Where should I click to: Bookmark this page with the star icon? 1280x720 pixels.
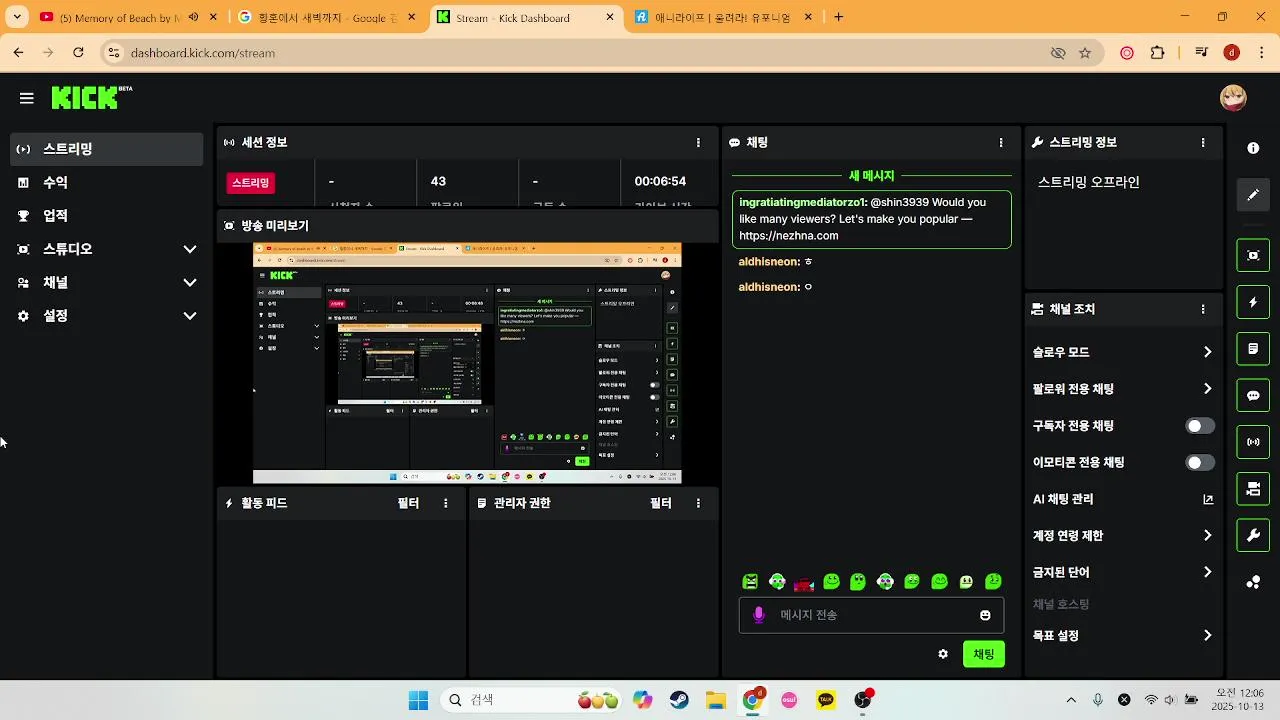click(1085, 53)
